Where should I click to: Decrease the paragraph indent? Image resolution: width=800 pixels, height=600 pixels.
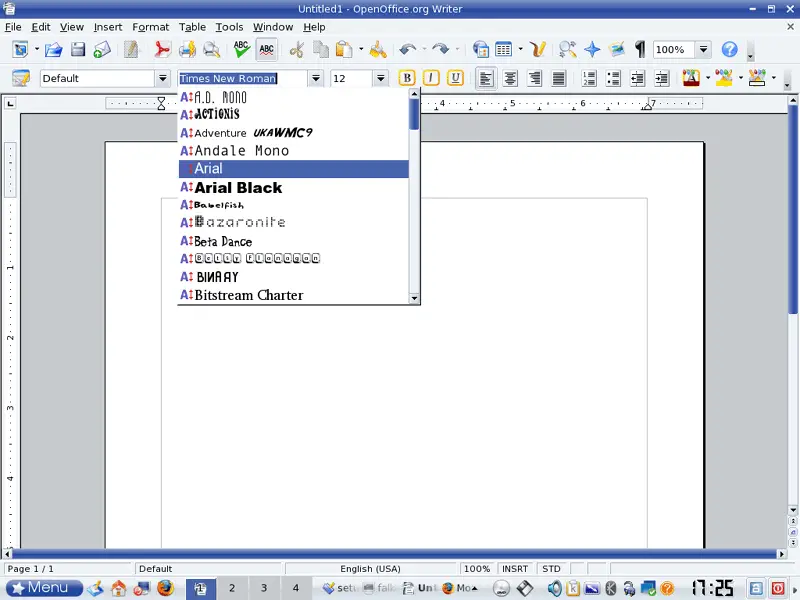coord(637,78)
